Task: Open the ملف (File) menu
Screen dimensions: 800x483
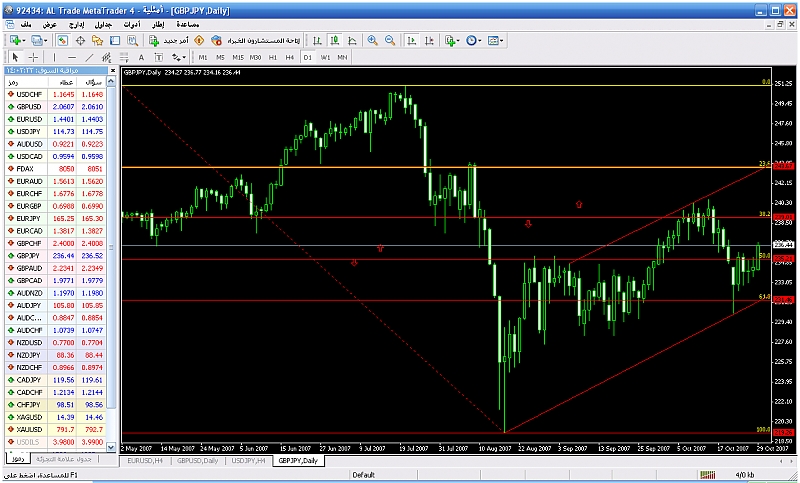Action: (x=26, y=24)
